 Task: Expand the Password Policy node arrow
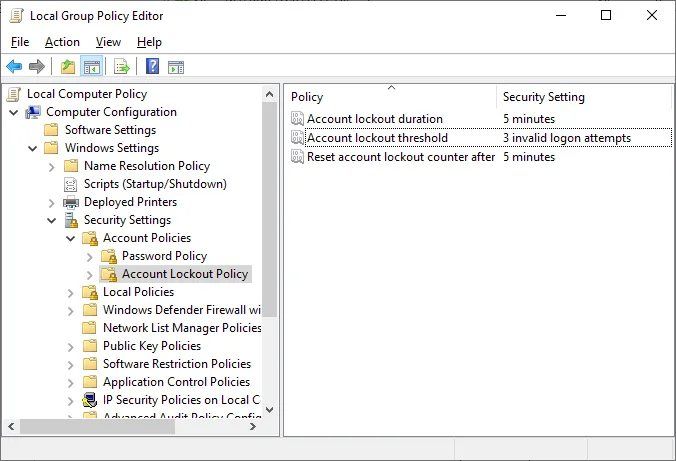tap(90, 256)
